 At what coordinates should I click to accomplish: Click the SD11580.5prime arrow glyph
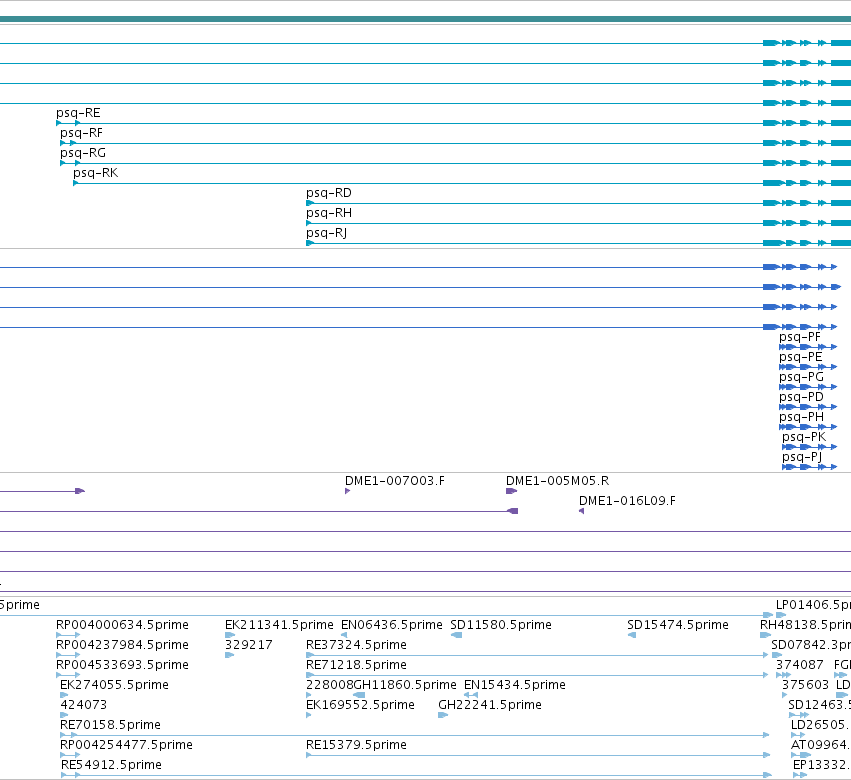(x=456, y=635)
